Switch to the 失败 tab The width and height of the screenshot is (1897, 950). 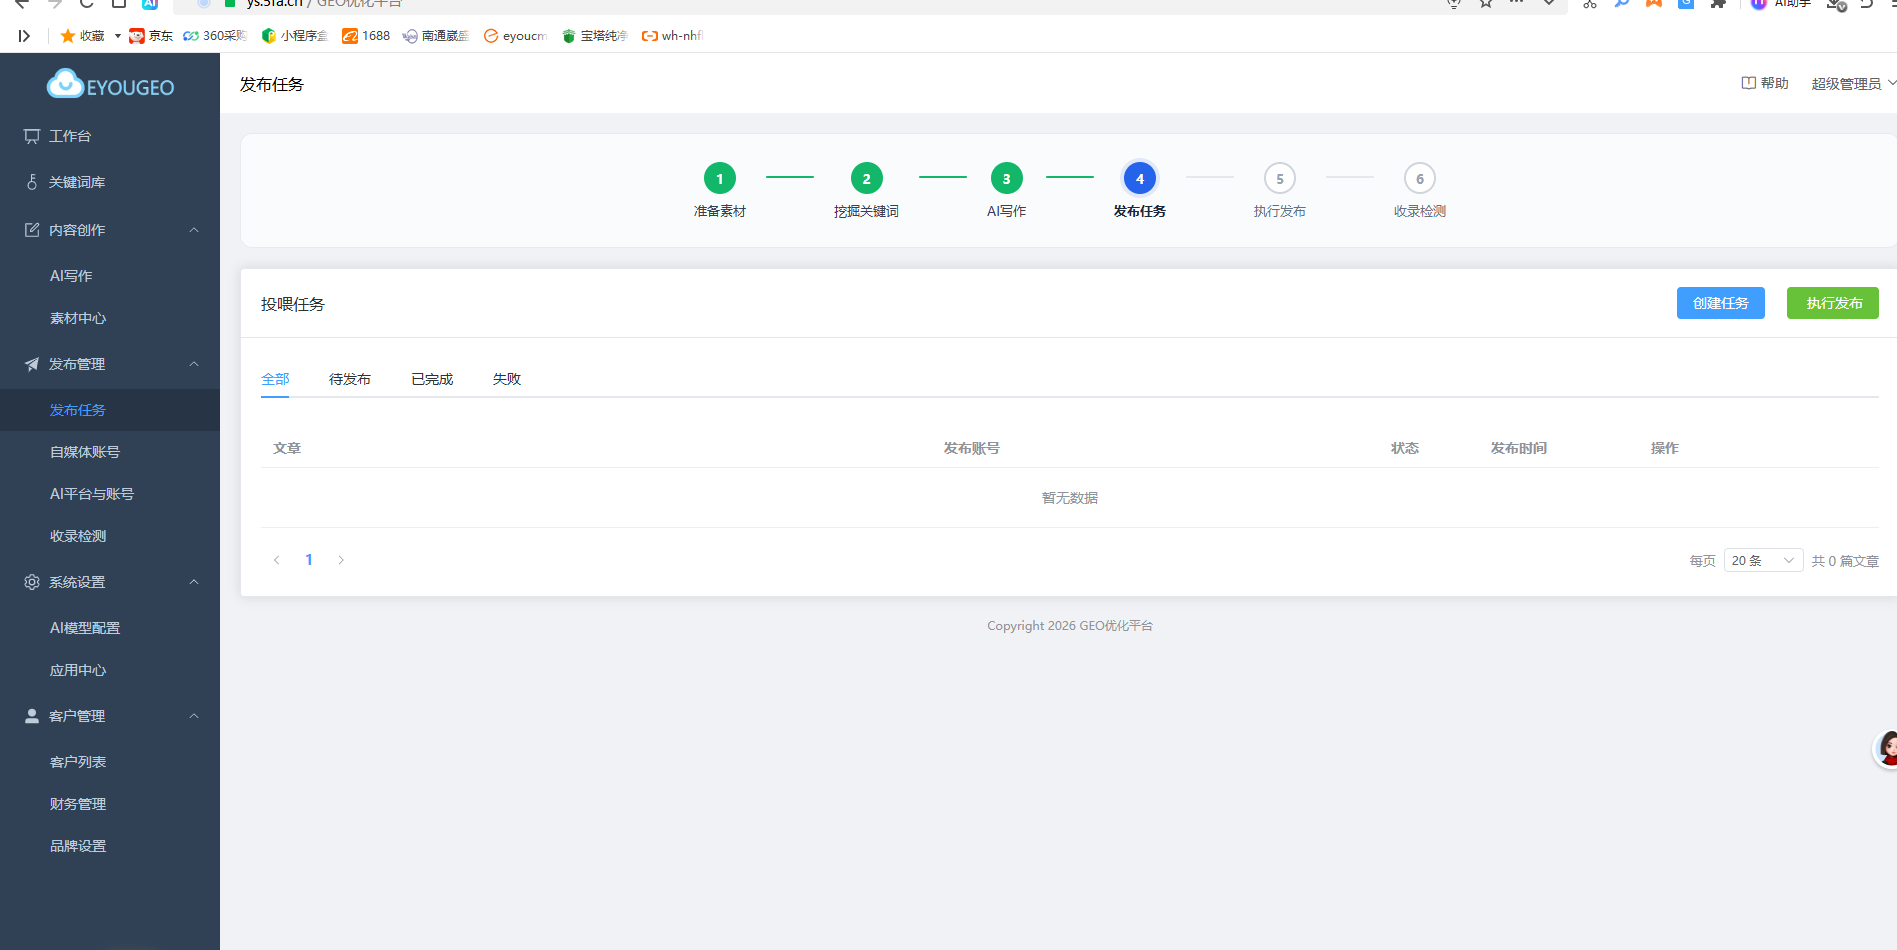coord(507,379)
